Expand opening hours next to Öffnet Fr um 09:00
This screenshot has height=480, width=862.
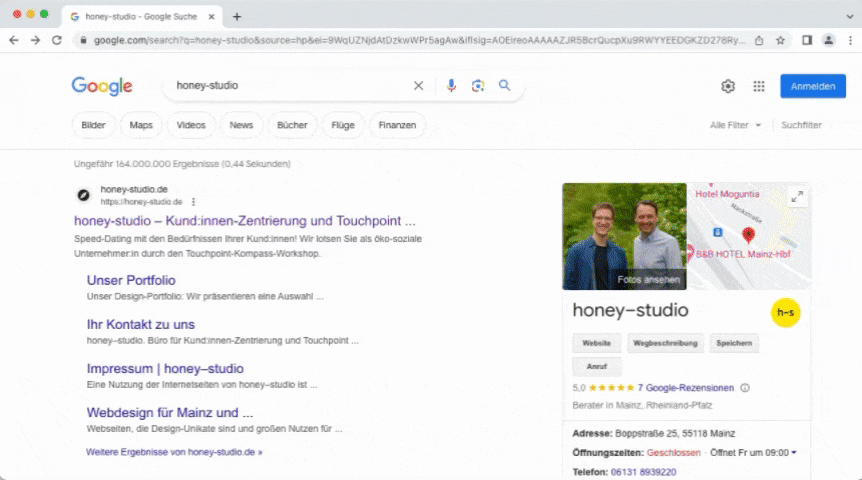point(794,453)
